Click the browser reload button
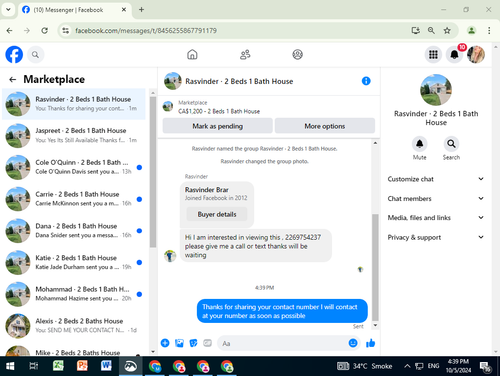 point(44,31)
